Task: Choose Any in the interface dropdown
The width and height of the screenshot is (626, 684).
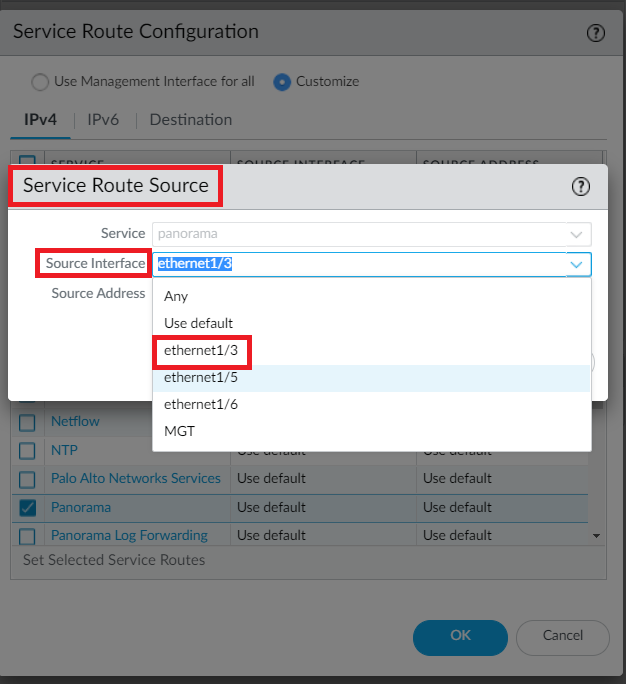Action: pos(176,296)
